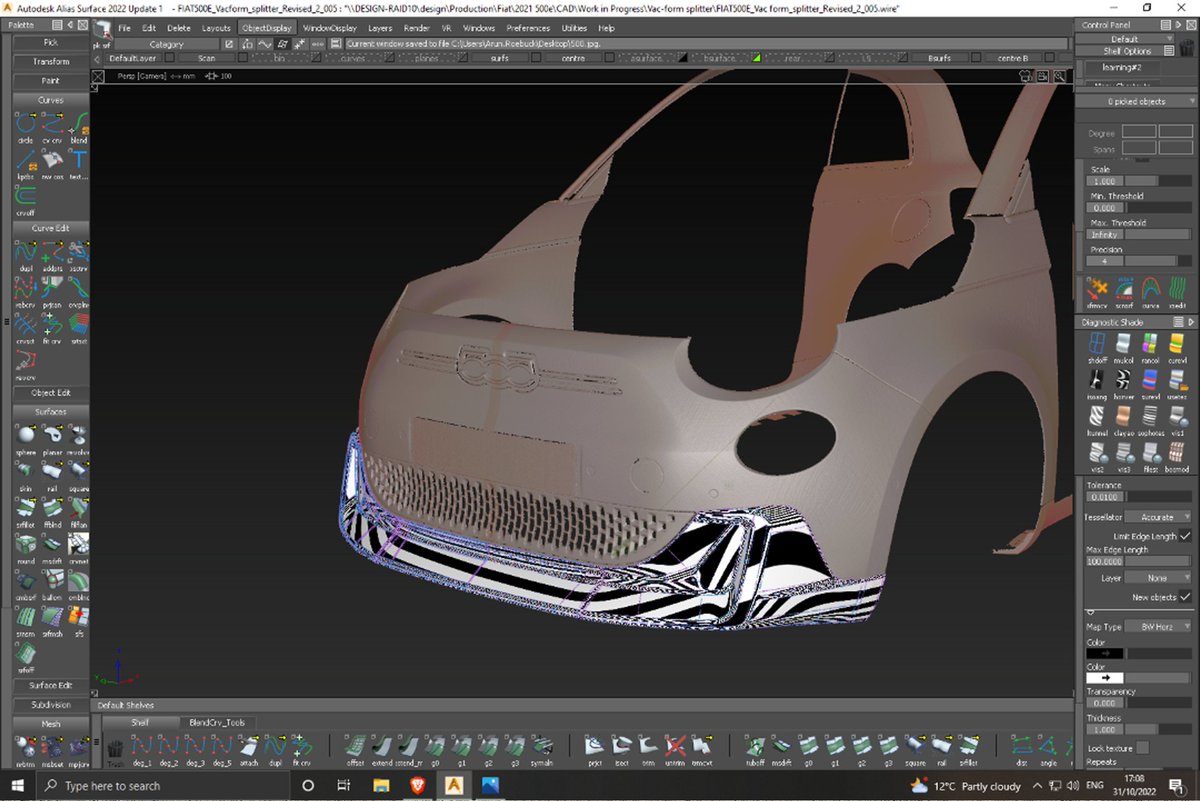This screenshot has height=801, width=1200.
Task: Select the sphere surface tool
Action: click(25, 437)
